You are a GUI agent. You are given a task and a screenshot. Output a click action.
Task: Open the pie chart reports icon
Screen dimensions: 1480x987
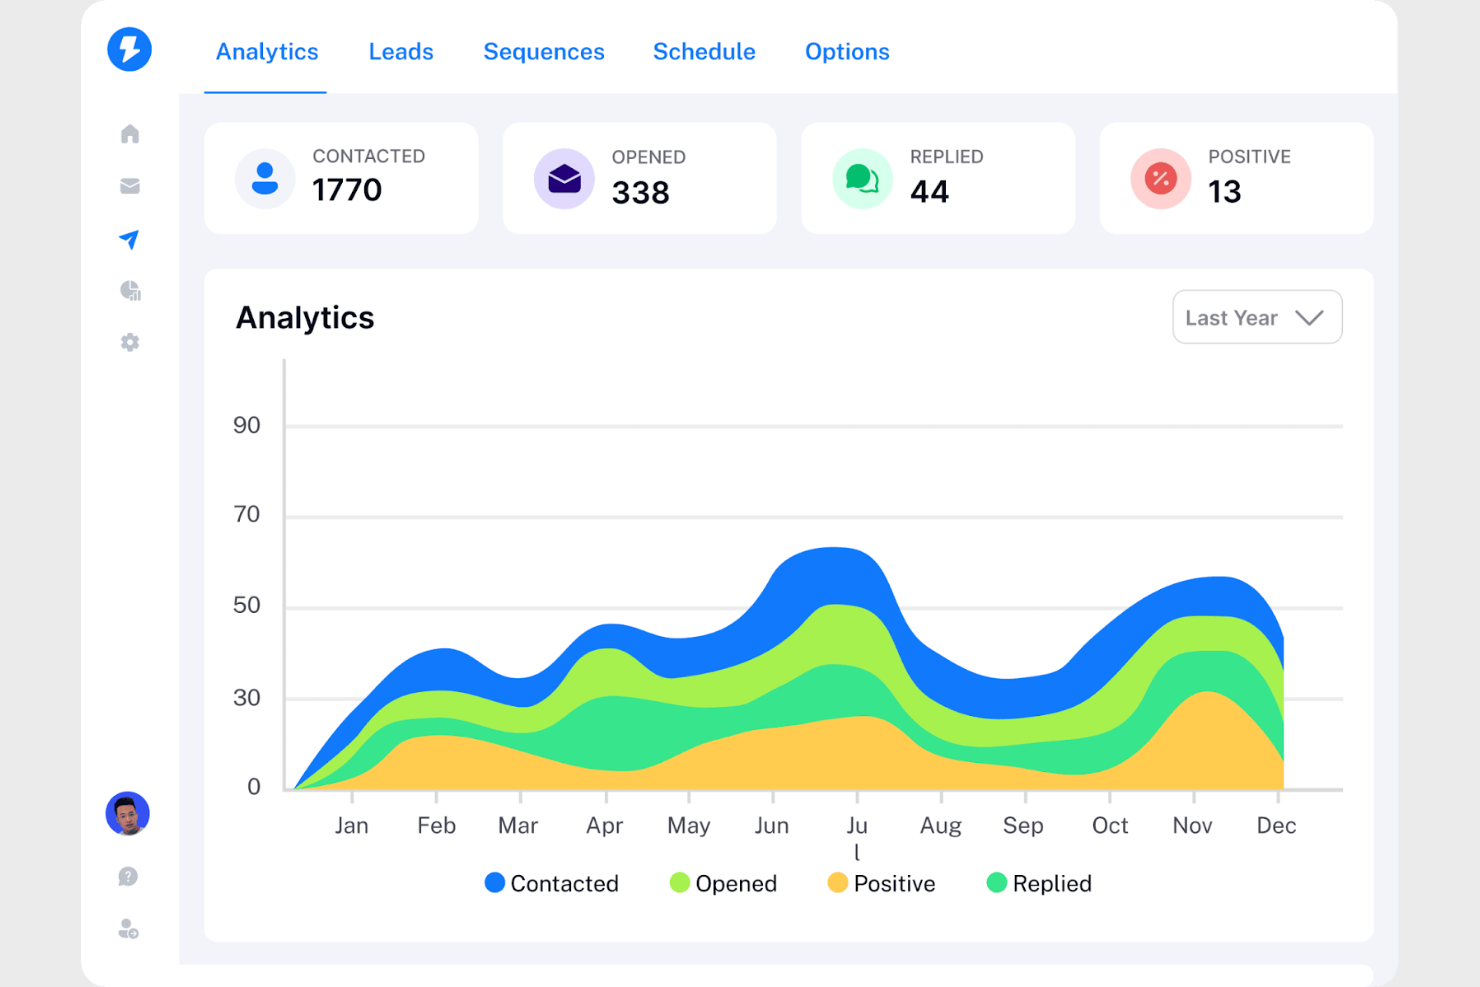[x=129, y=291]
